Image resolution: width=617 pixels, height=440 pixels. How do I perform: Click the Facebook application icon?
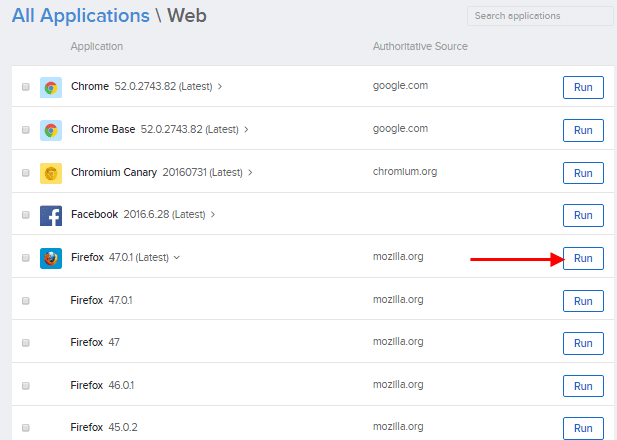point(51,215)
